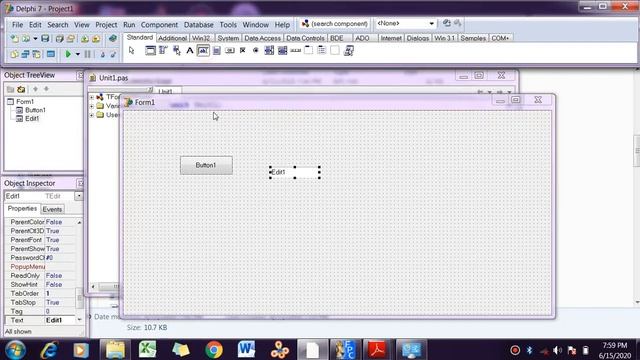Viewport: 640px width, 360px height.
Task: Click the Open file toolbar icon
Action: (x=26, y=39)
